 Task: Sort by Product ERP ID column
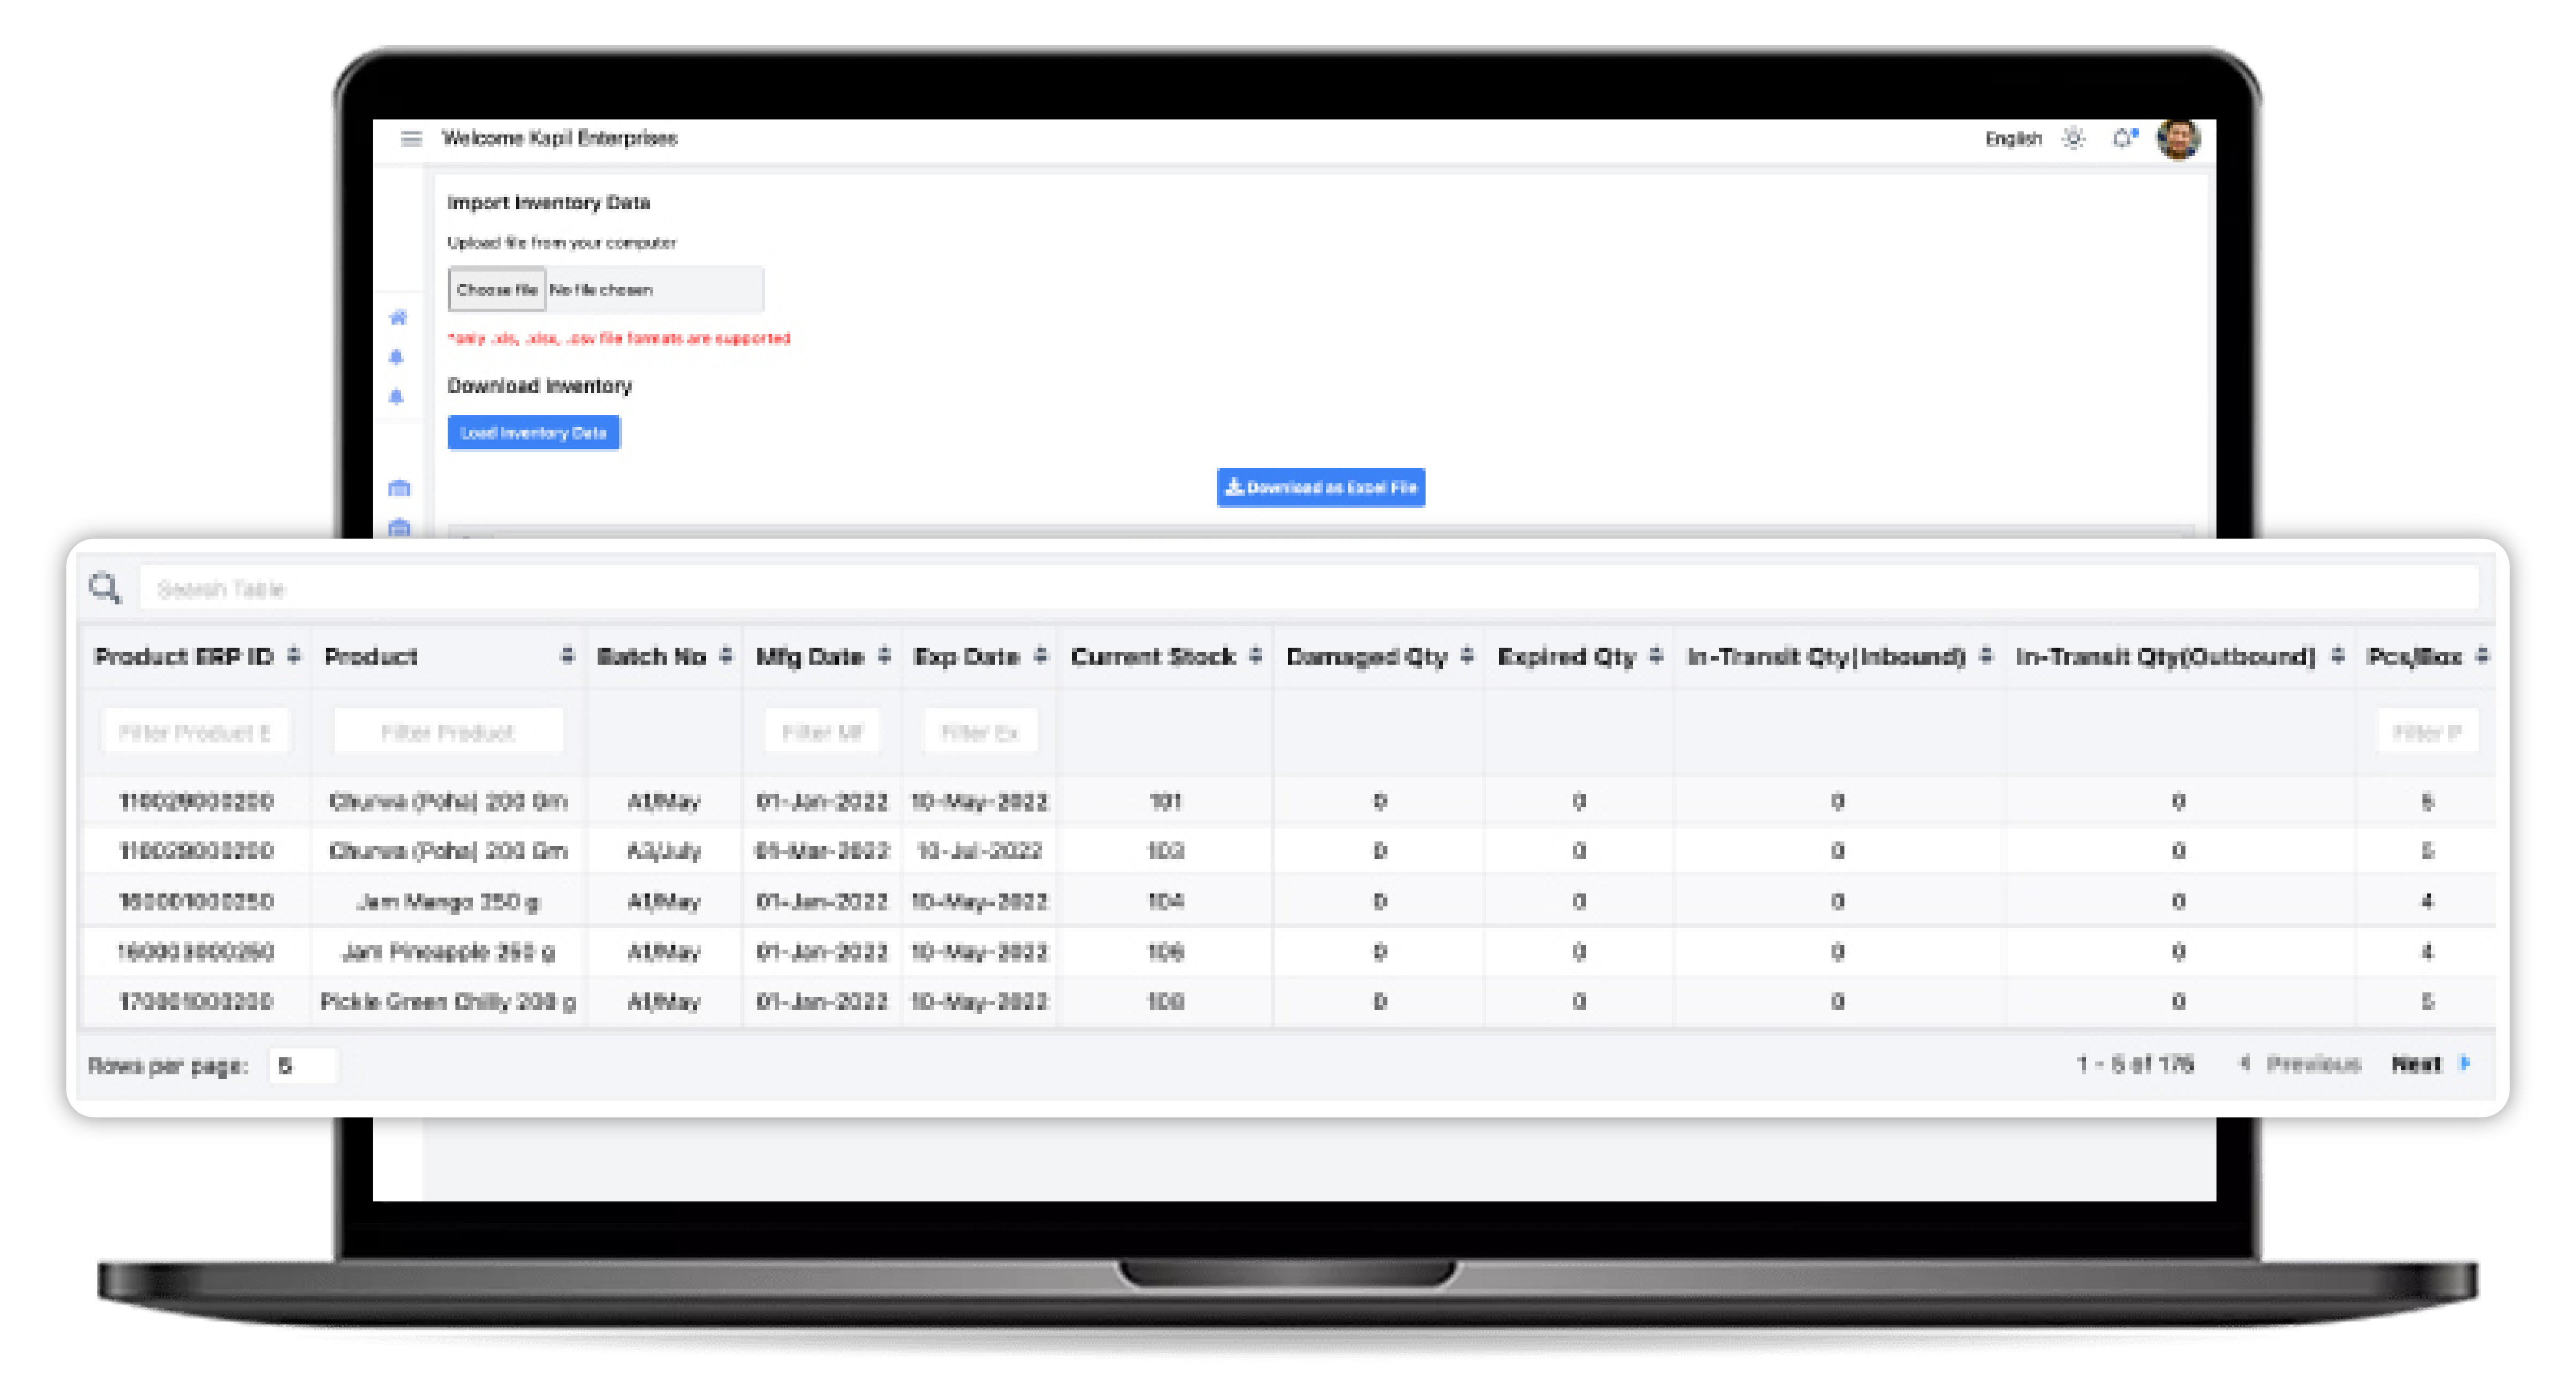[293, 656]
